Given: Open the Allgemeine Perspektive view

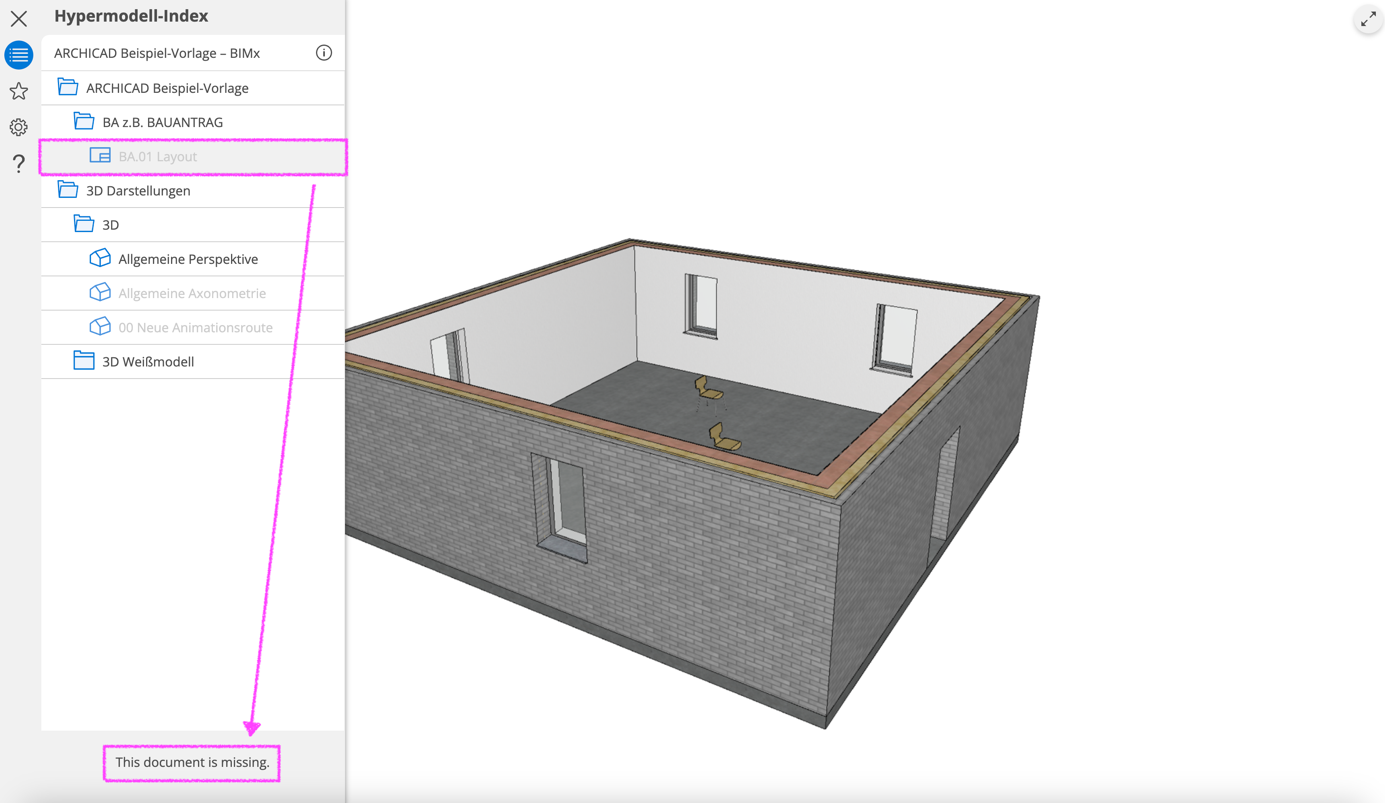Looking at the screenshot, I should (193, 259).
